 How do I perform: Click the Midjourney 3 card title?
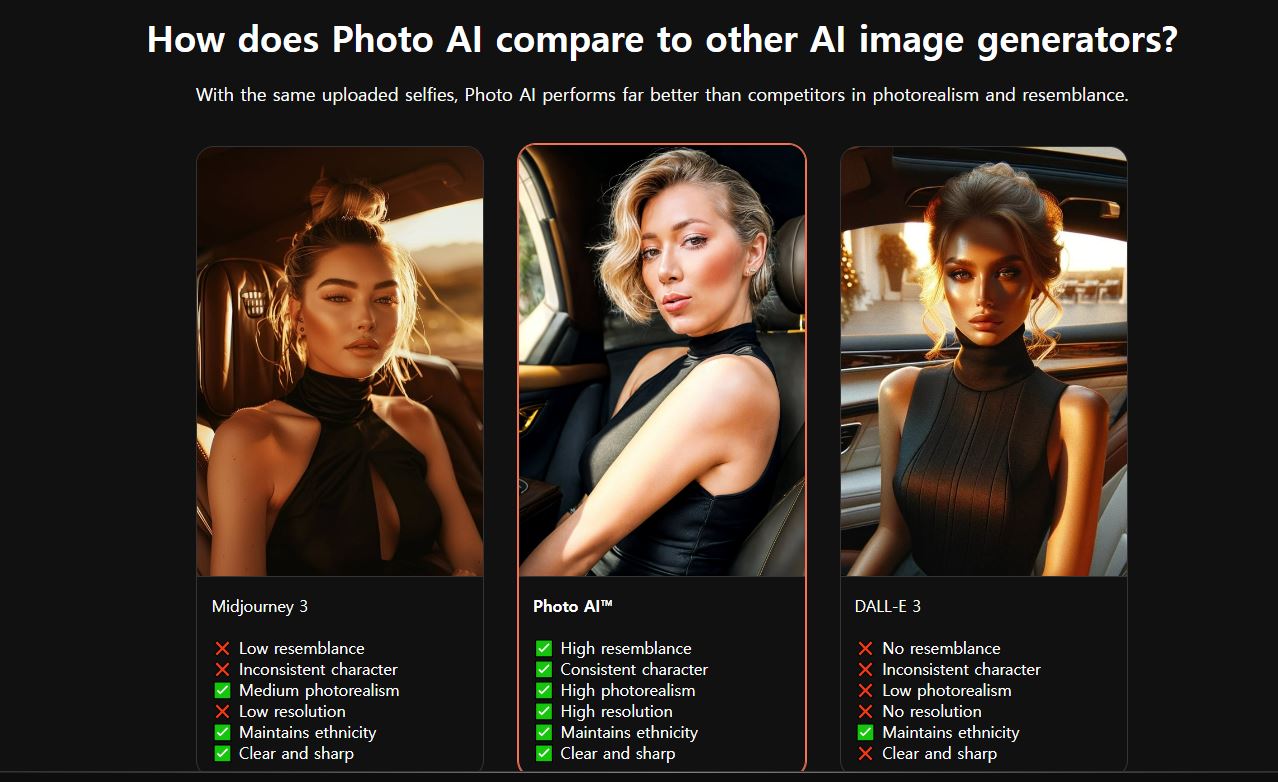(260, 606)
